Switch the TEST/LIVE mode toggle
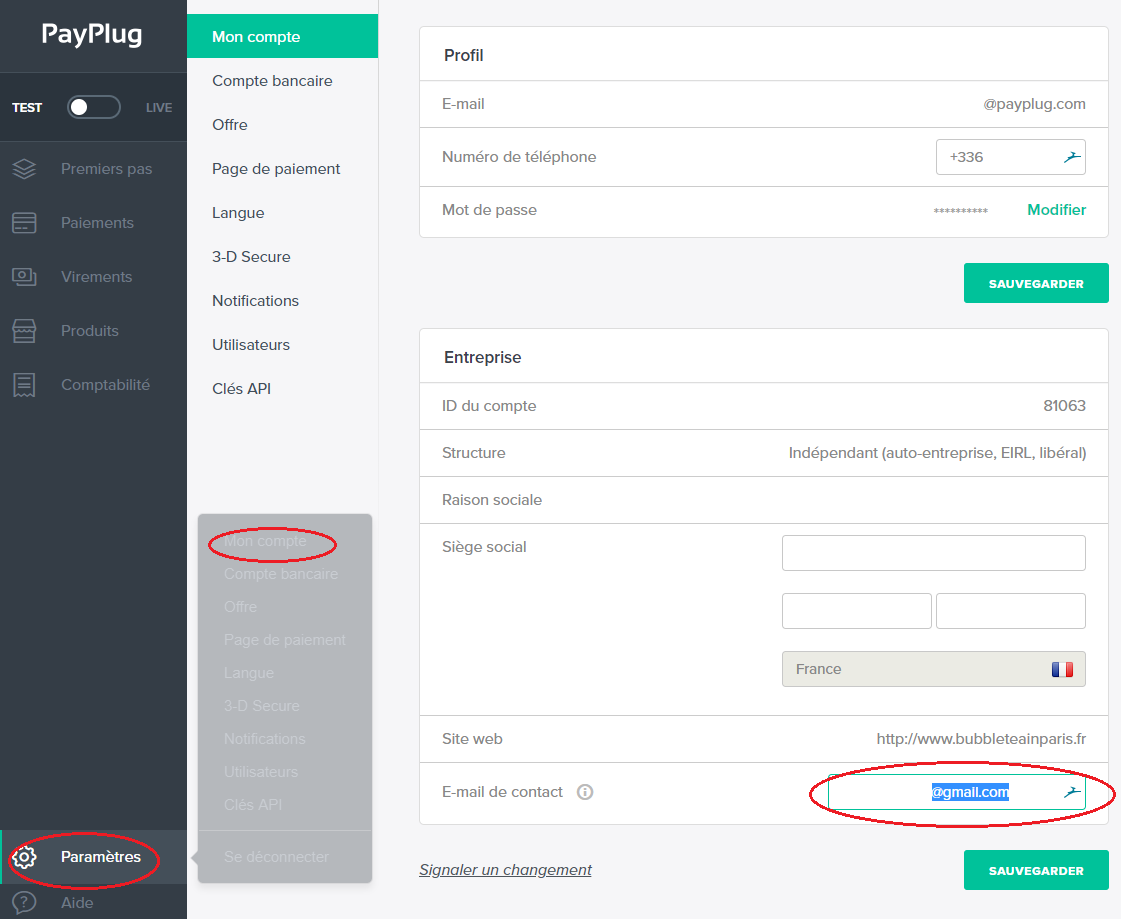The width and height of the screenshot is (1121, 919). pyautogui.click(x=94, y=107)
